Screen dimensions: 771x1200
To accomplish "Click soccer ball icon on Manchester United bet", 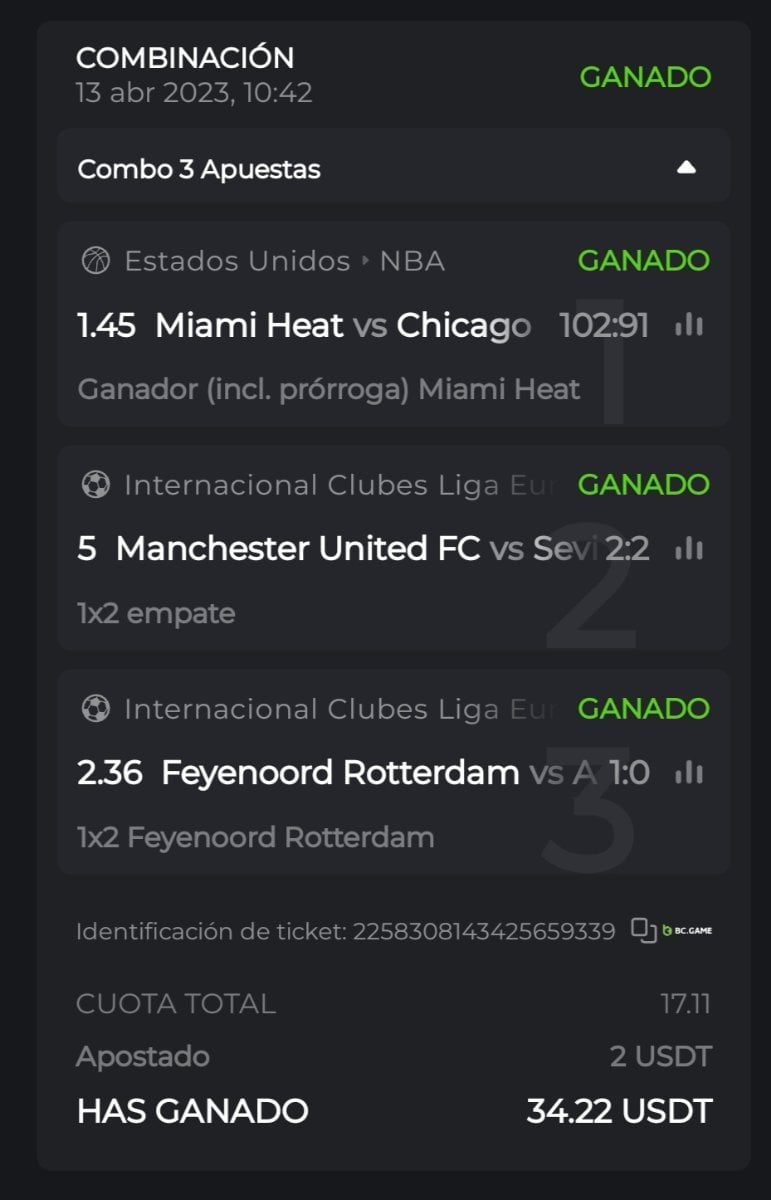I will click(95, 485).
